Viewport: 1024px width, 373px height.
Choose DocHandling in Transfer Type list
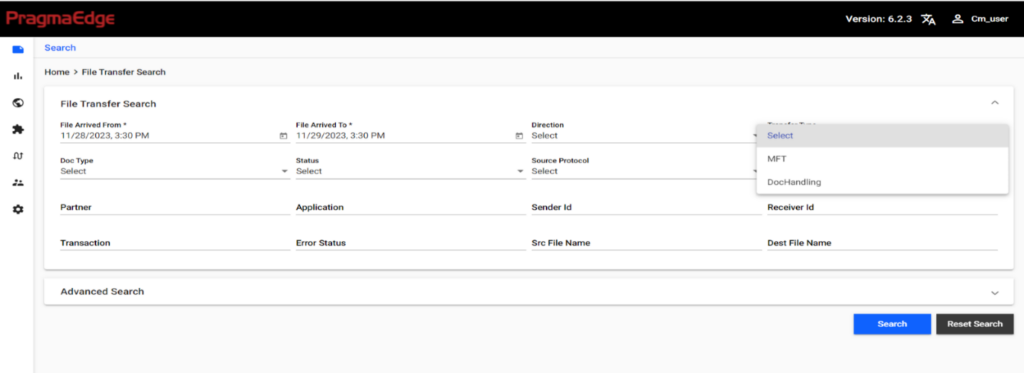pos(882,182)
